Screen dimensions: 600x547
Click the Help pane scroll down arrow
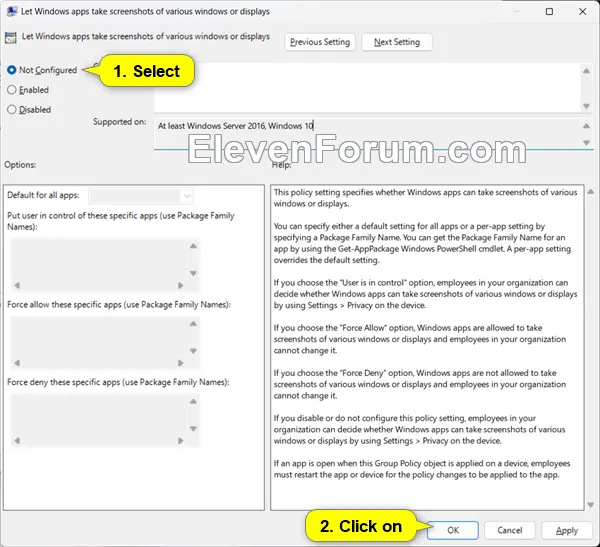tap(591, 505)
